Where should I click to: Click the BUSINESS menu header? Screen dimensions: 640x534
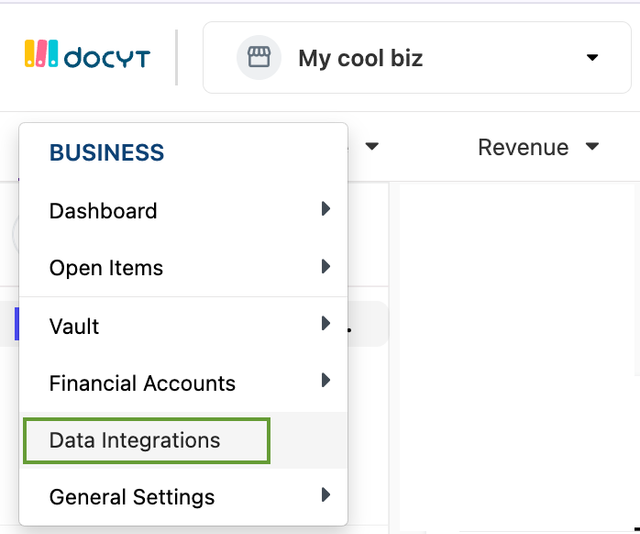[107, 153]
